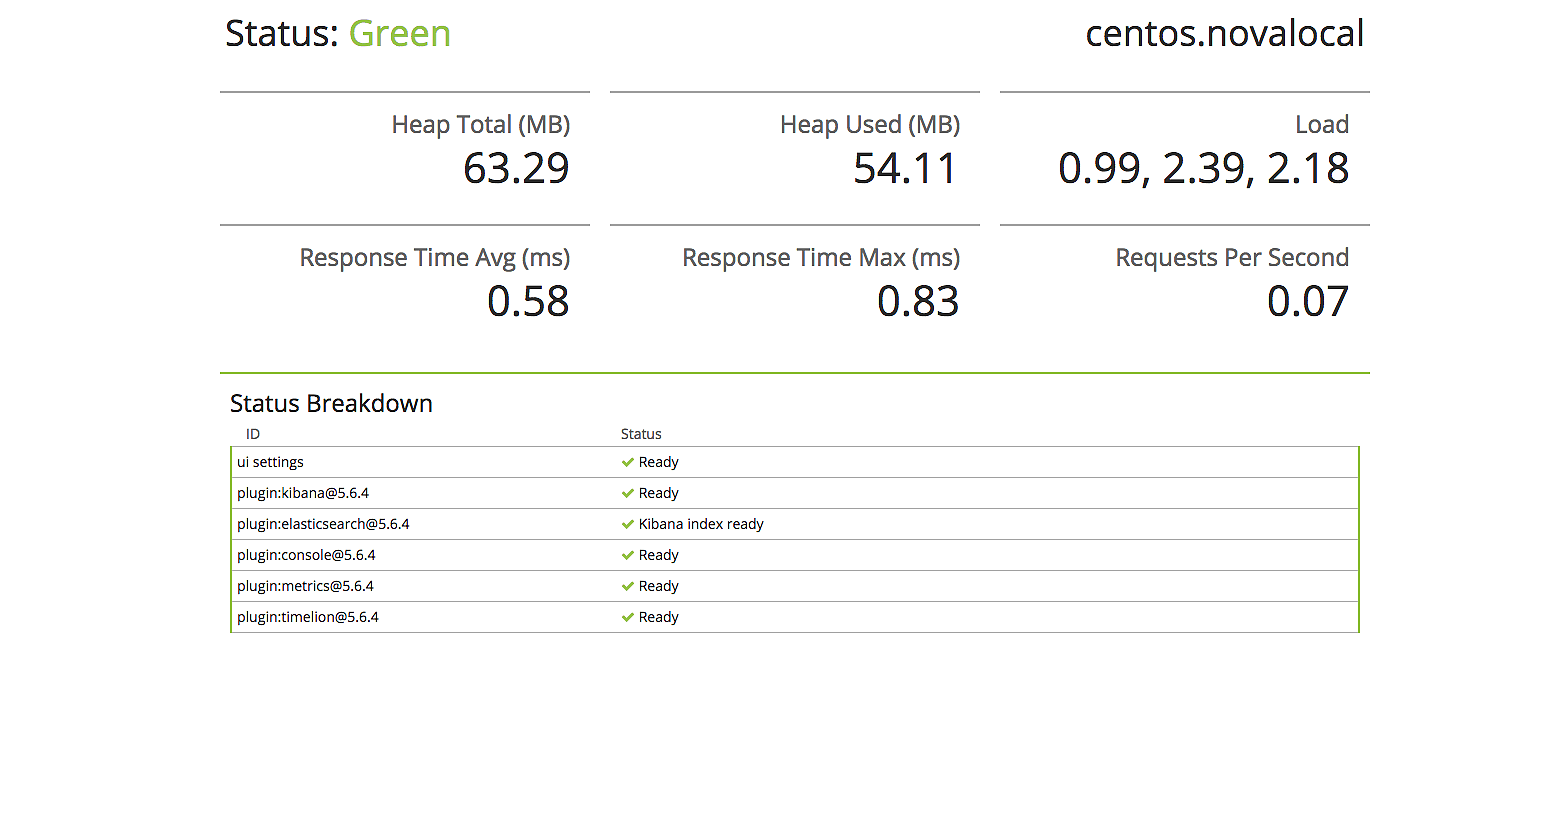The width and height of the screenshot is (1566, 818).
Task: Click the Heap Used value 54.11
Action: point(905,168)
